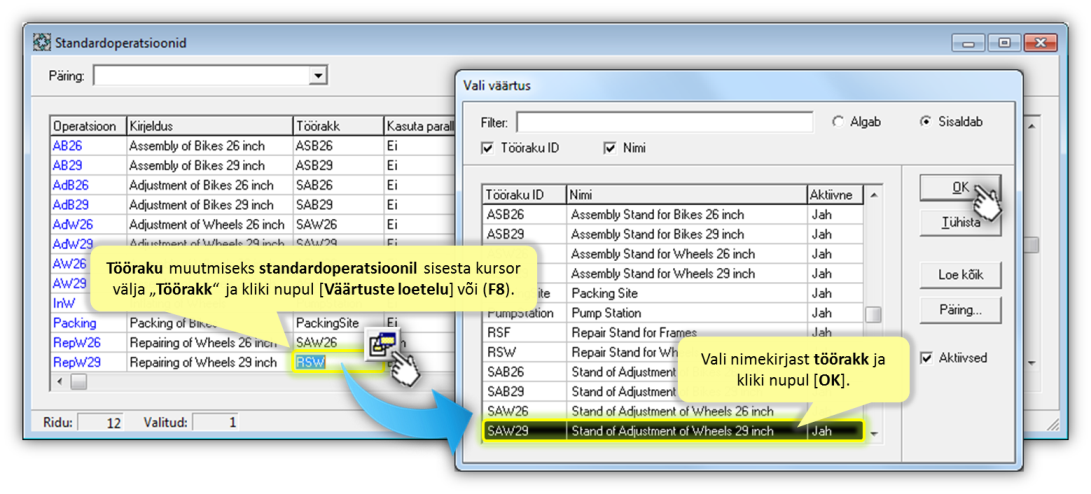Open the AdB26 operation link
The image size is (1091, 494).
pyautogui.click(x=70, y=186)
